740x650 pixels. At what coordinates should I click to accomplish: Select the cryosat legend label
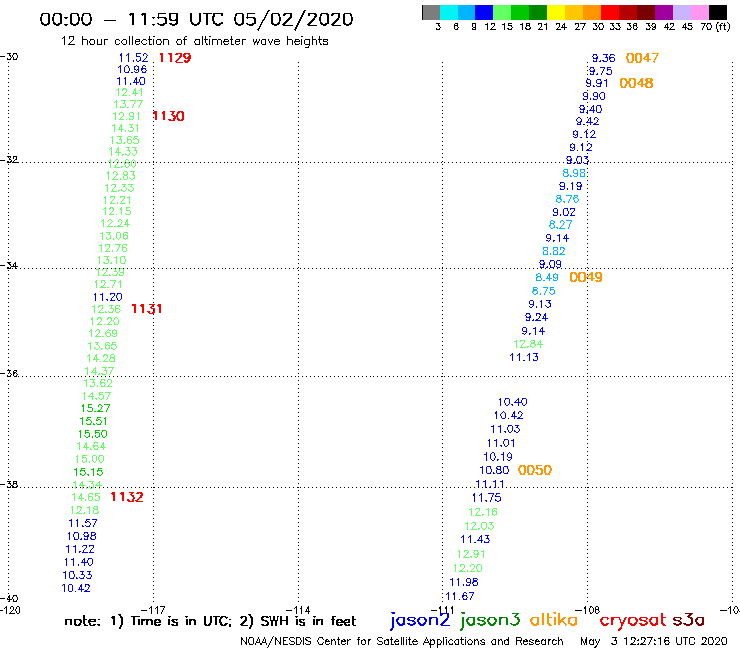coord(632,620)
